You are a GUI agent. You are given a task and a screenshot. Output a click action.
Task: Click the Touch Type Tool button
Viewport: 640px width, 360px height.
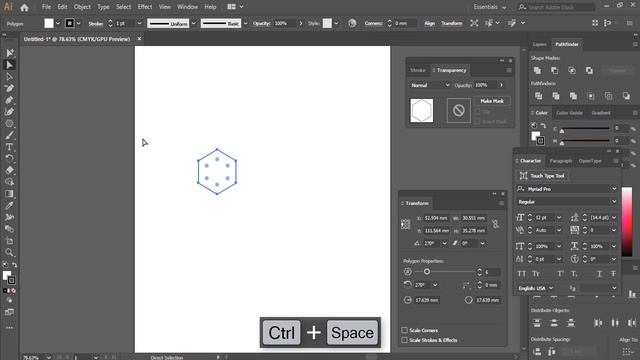542,176
